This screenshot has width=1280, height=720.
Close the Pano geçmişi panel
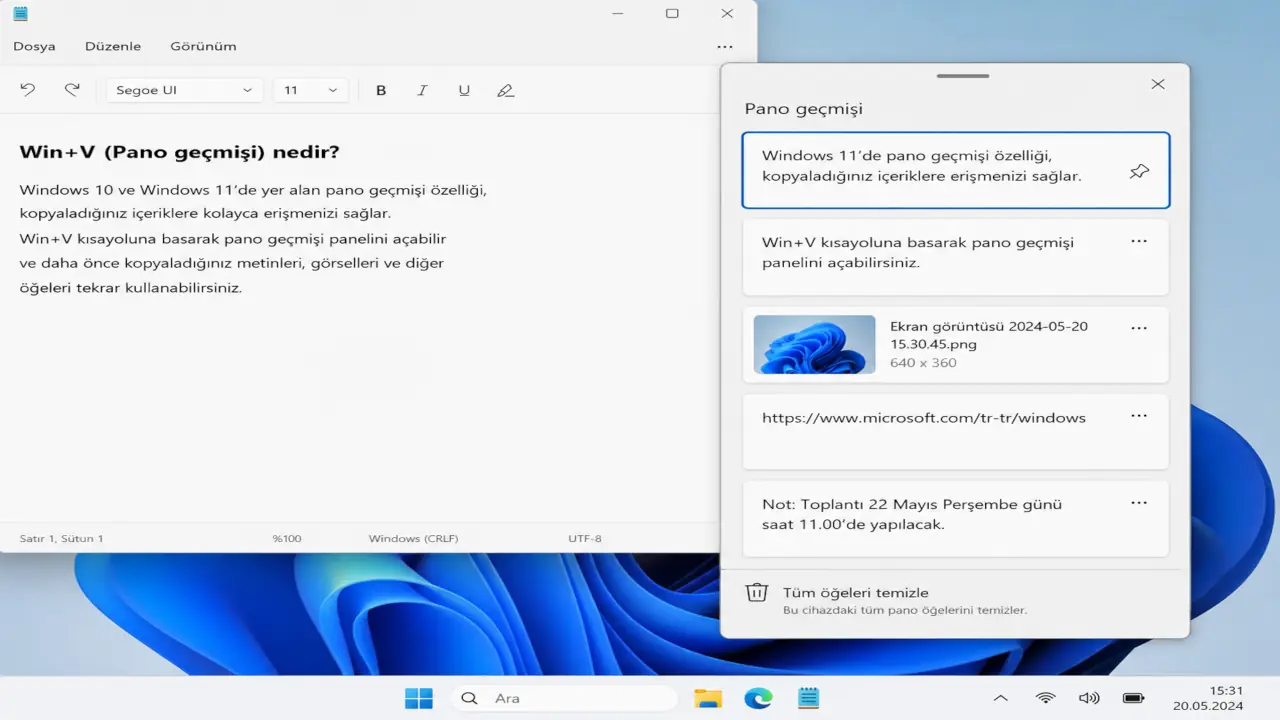point(1158,84)
